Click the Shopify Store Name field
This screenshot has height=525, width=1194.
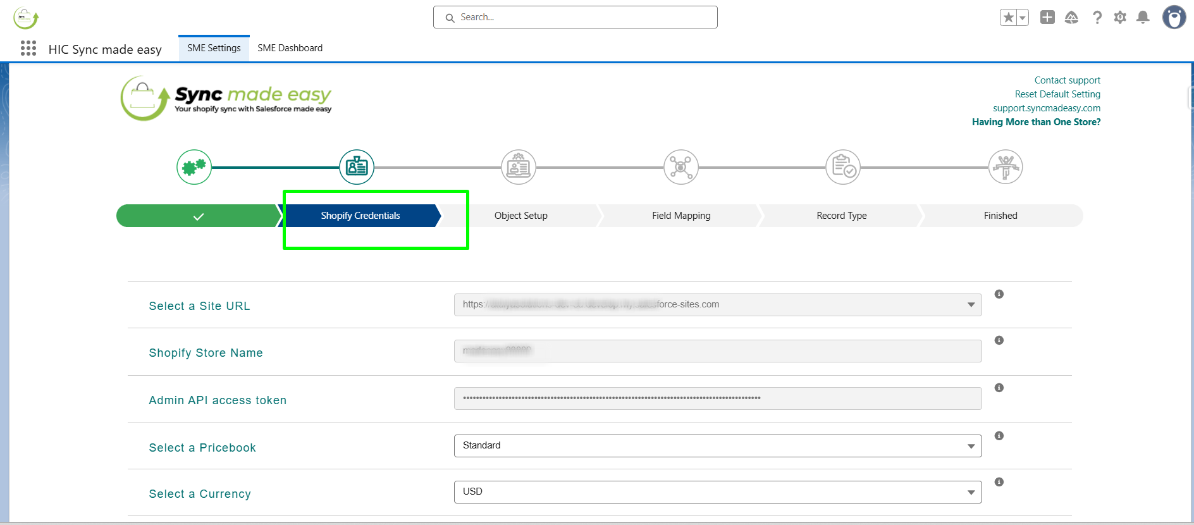pyautogui.click(x=717, y=351)
